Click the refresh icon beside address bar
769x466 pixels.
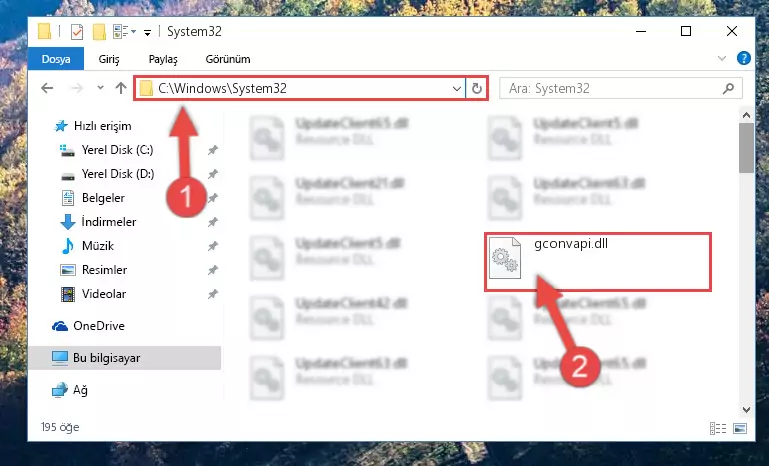(x=477, y=88)
